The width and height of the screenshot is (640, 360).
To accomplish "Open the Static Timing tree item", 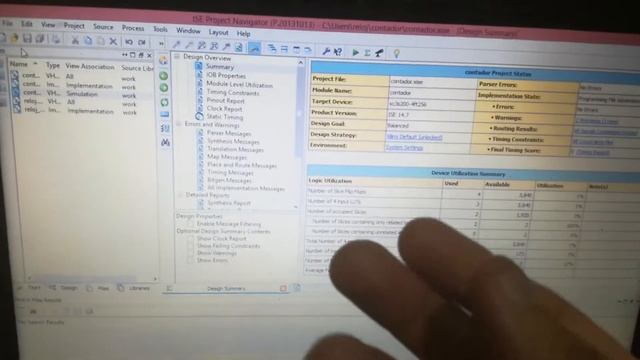I will click(x=225, y=117).
